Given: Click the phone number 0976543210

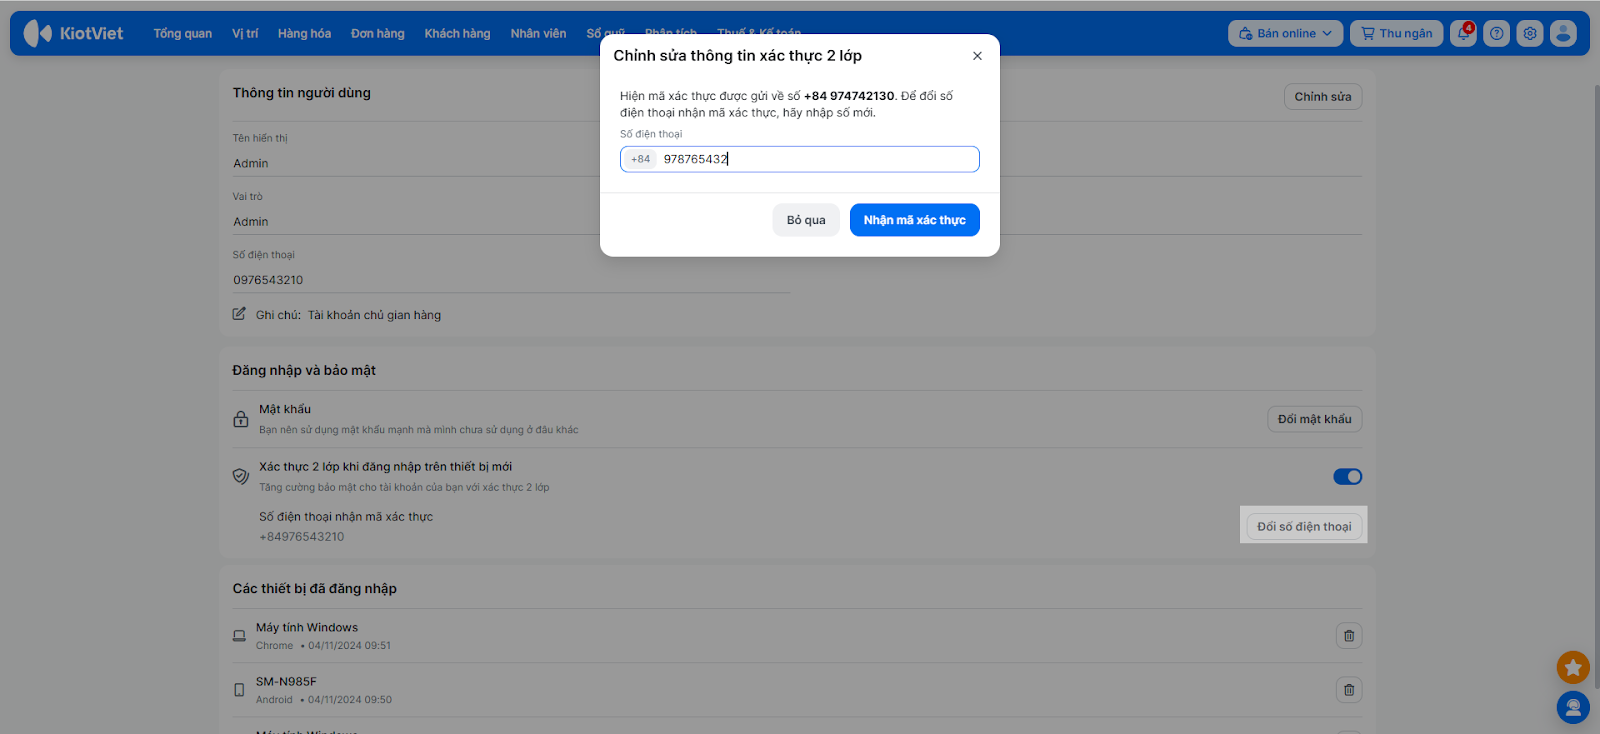Looking at the screenshot, I should (x=268, y=280).
